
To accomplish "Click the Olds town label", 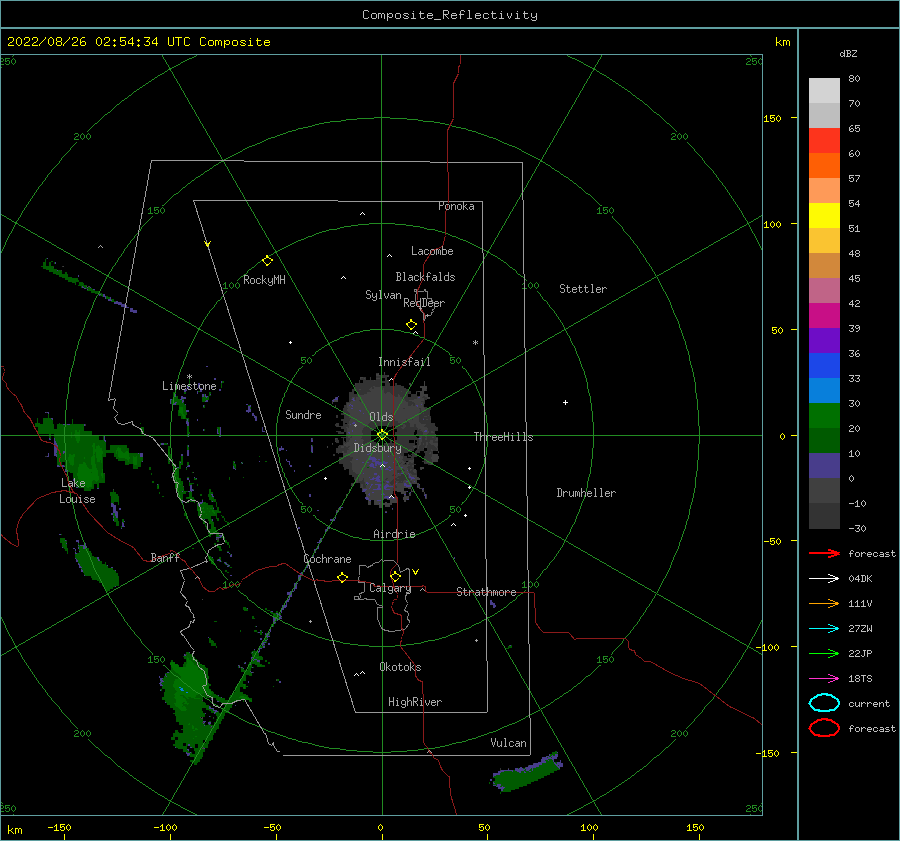I will pyautogui.click(x=381, y=417).
